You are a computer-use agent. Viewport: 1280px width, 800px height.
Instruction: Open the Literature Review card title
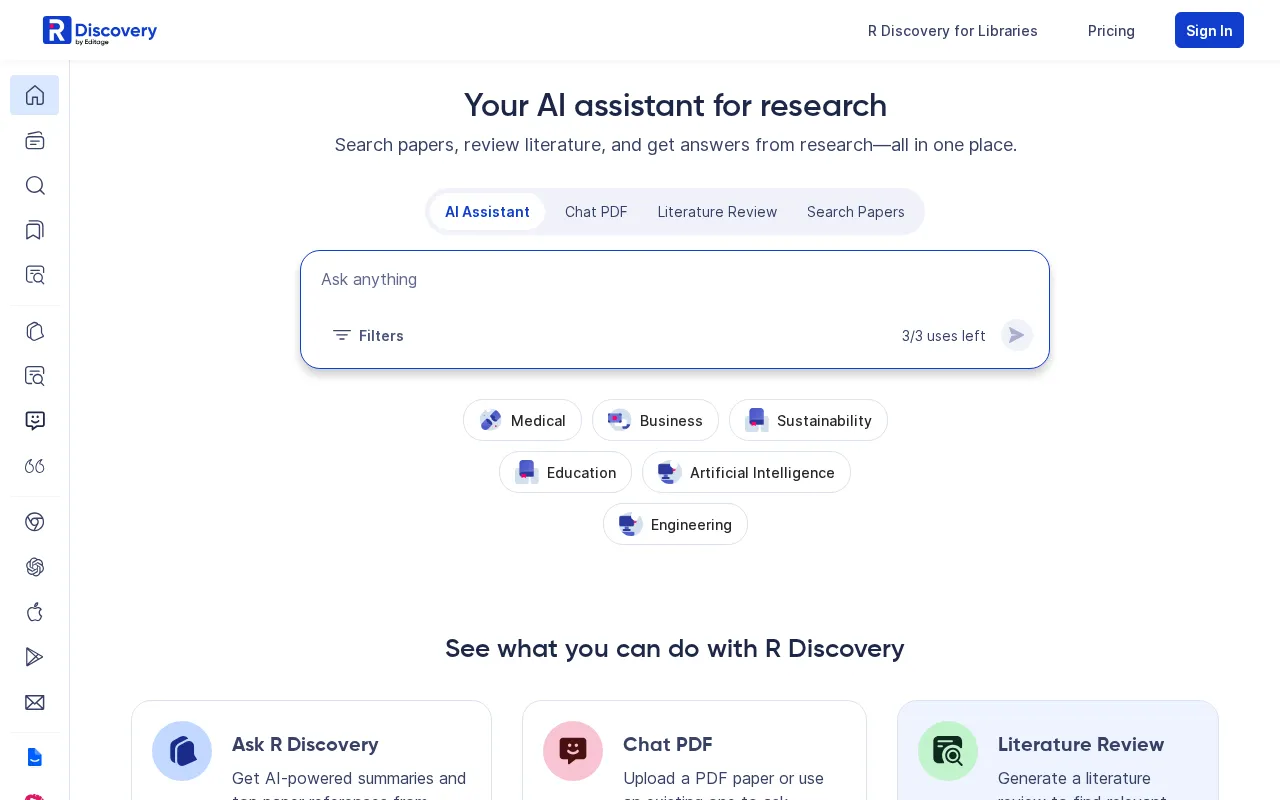1081,744
